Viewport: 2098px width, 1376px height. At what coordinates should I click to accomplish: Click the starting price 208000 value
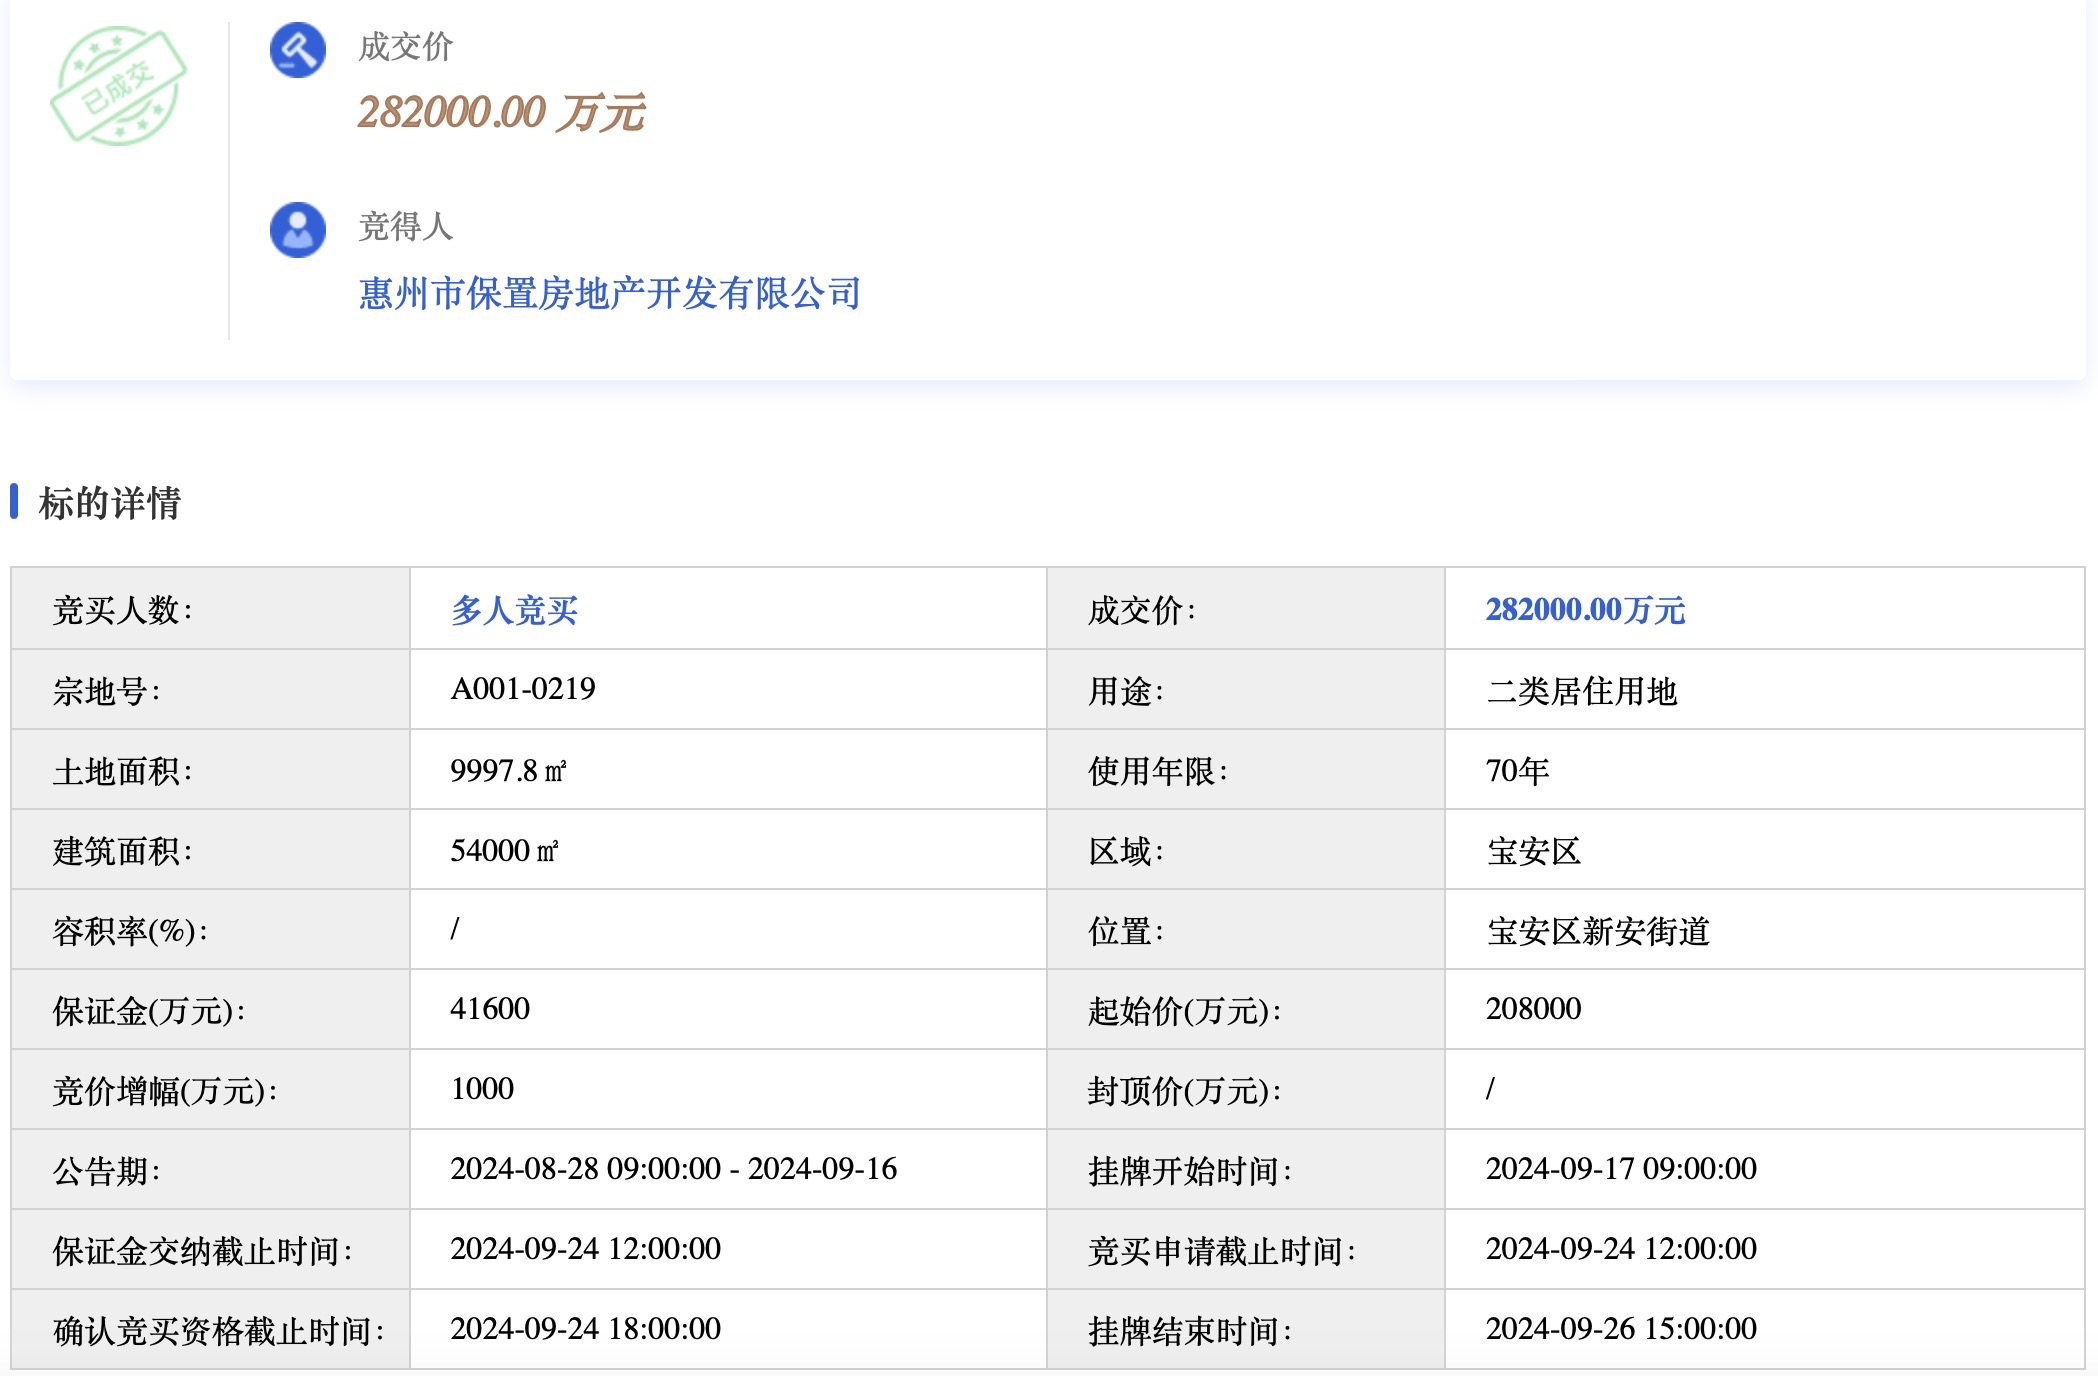pyautogui.click(x=1533, y=1009)
